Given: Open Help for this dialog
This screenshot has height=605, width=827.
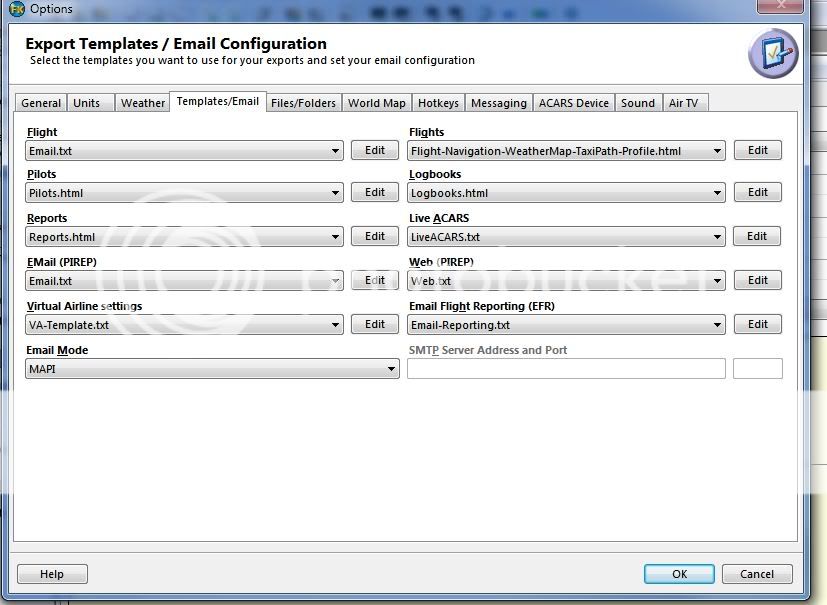Looking at the screenshot, I should (52, 574).
